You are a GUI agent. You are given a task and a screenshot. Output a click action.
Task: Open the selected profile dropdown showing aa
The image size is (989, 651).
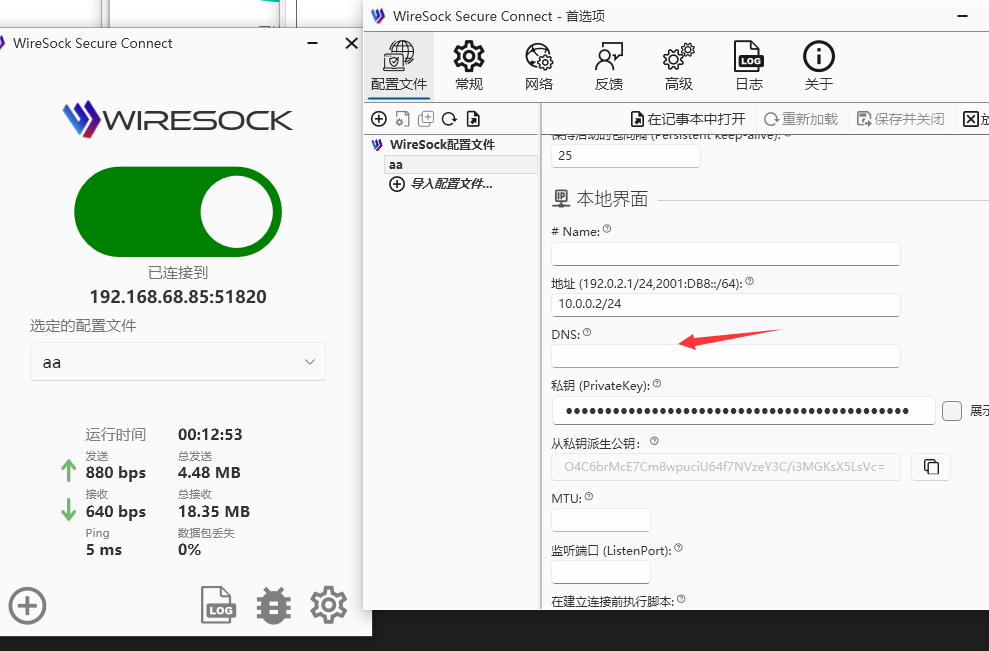point(178,361)
